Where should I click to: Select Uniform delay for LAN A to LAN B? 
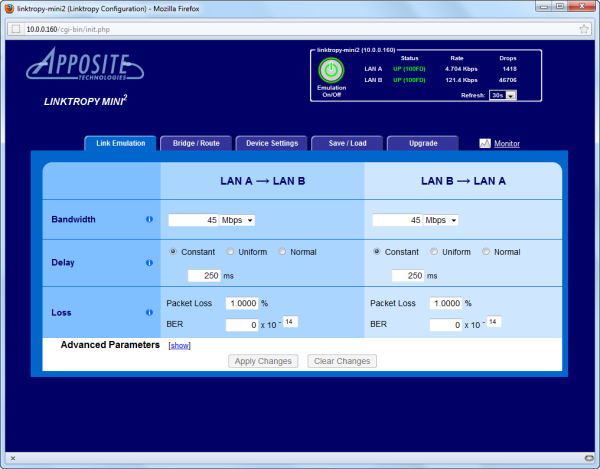(x=231, y=252)
